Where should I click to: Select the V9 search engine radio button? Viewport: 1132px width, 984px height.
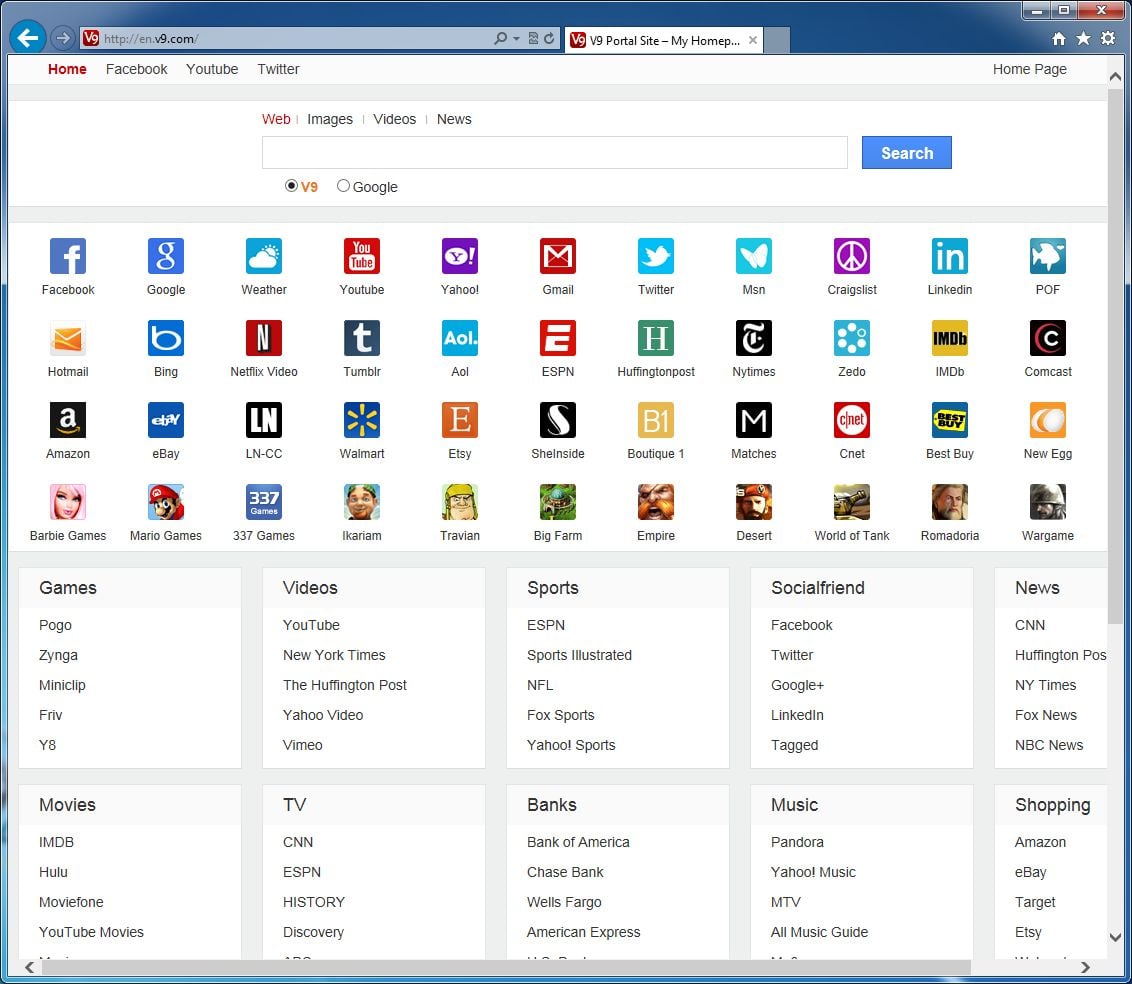coord(291,186)
